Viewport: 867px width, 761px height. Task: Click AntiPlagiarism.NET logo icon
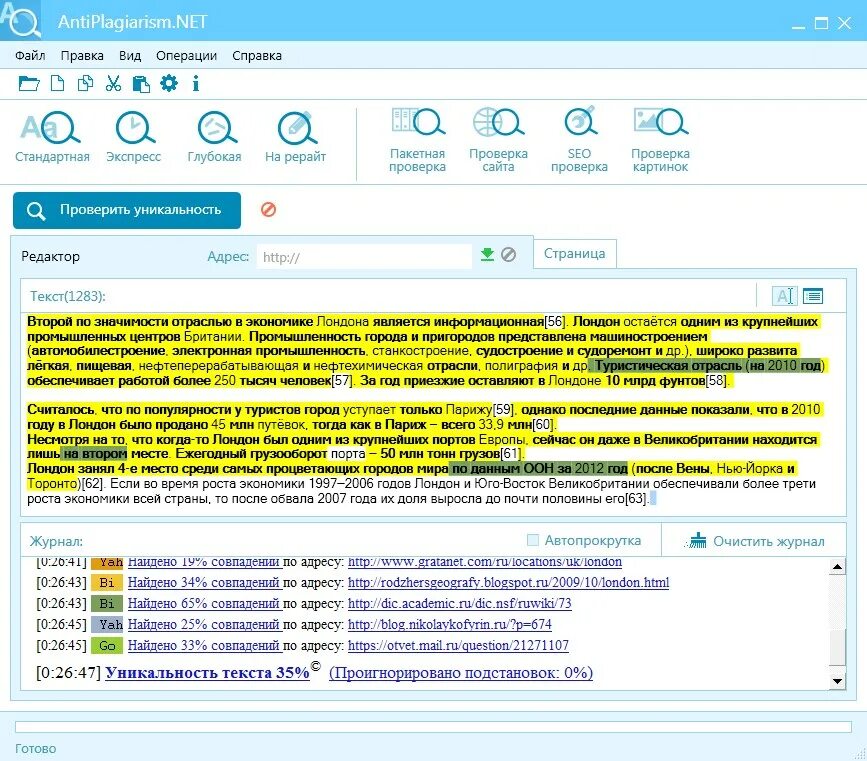click(20, 20)
